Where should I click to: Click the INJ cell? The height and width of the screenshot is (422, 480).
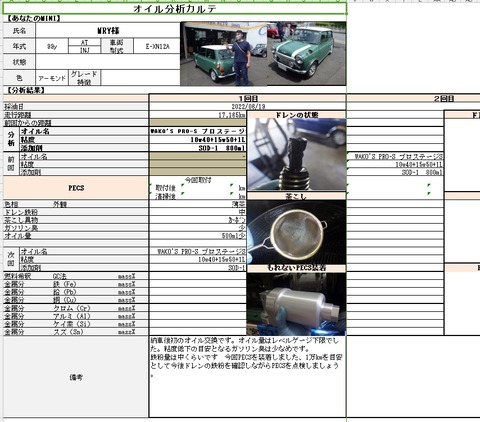(84, 50)
